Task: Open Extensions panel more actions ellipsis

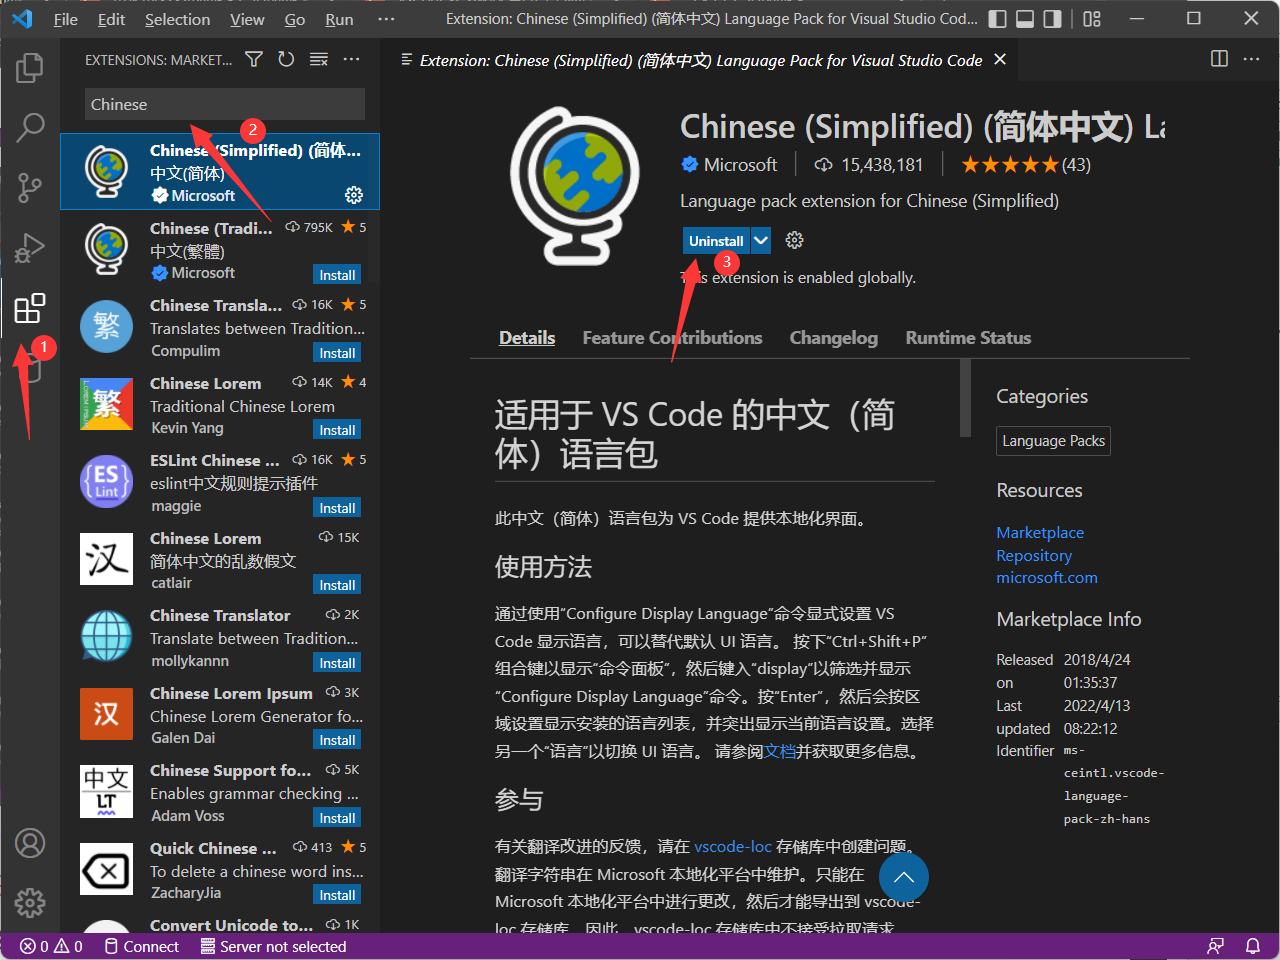Action: tap(351, 60)
